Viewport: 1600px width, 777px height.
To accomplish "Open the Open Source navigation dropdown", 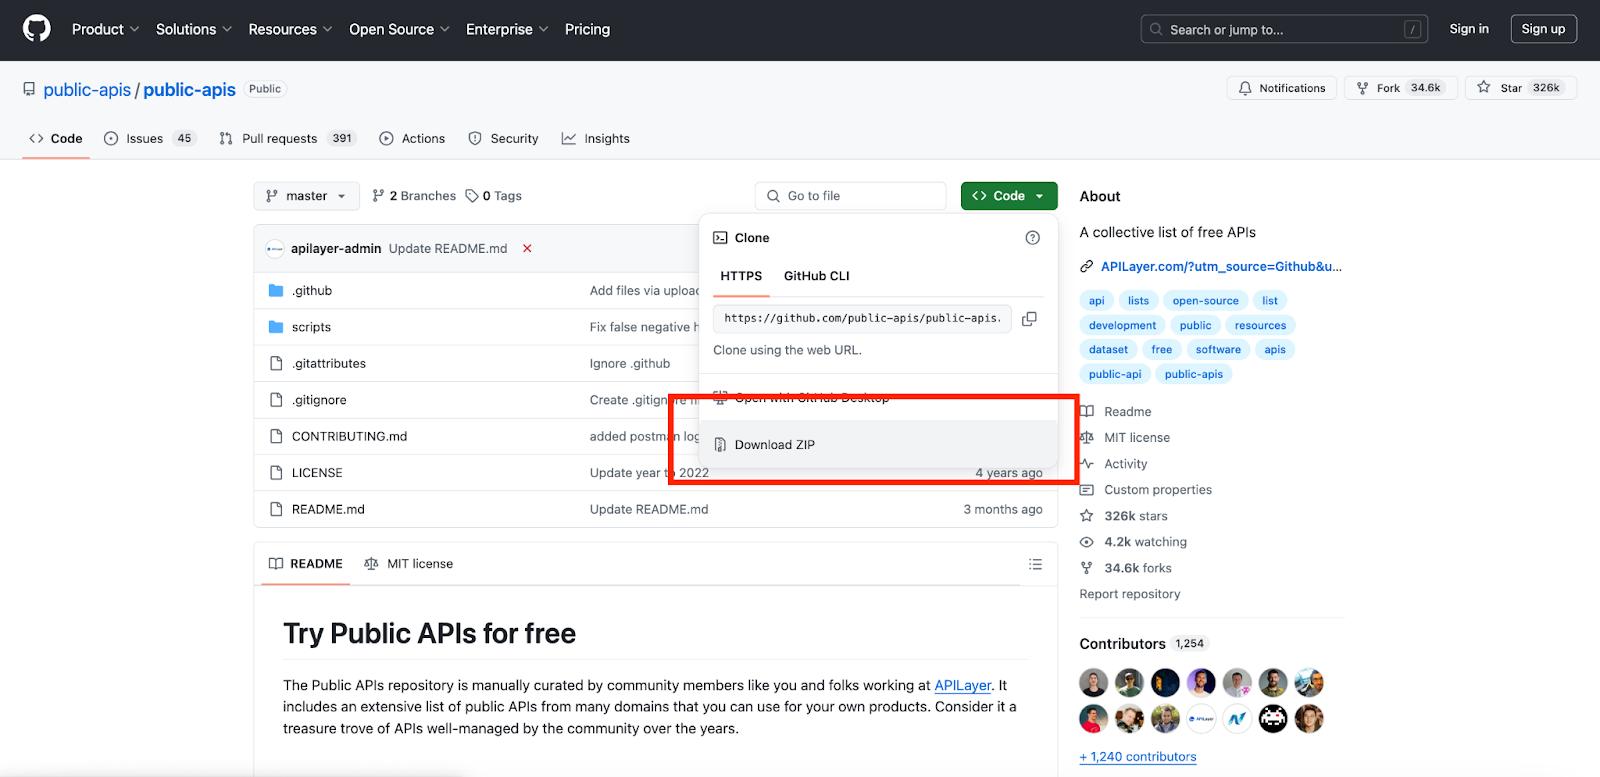I will point(398,29).
